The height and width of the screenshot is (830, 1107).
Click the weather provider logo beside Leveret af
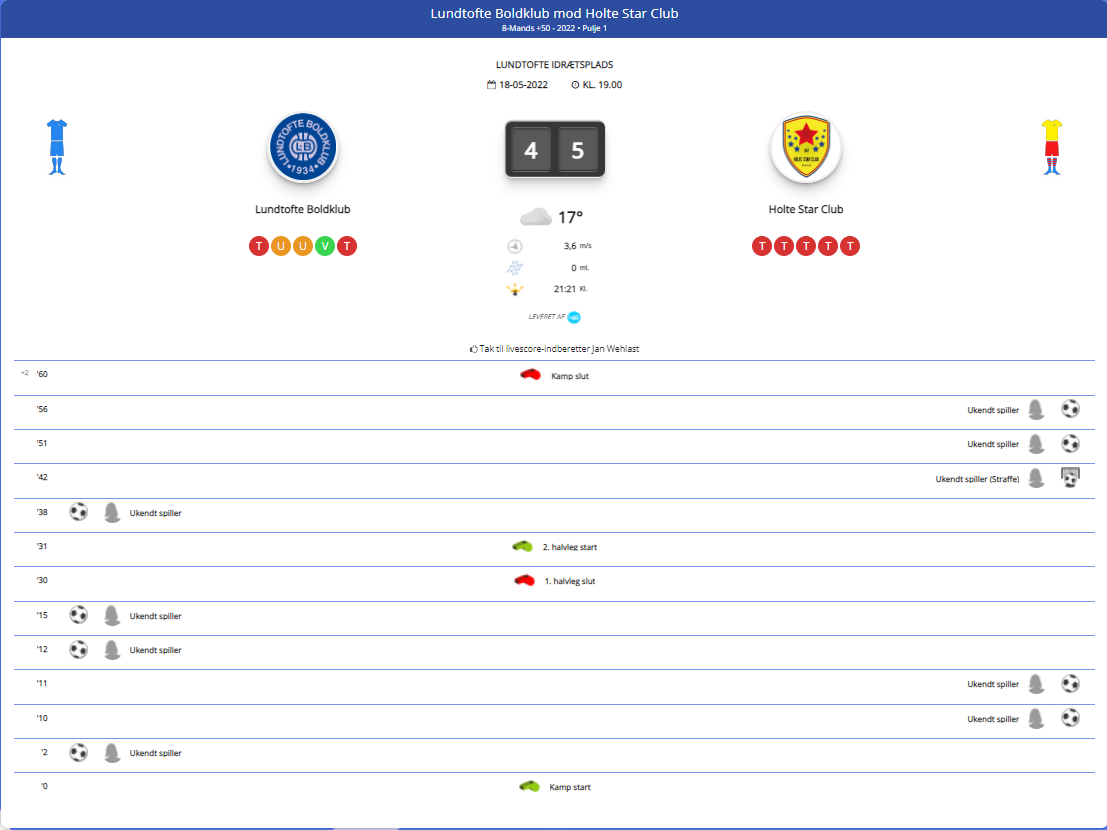click(x=574, y=317)
